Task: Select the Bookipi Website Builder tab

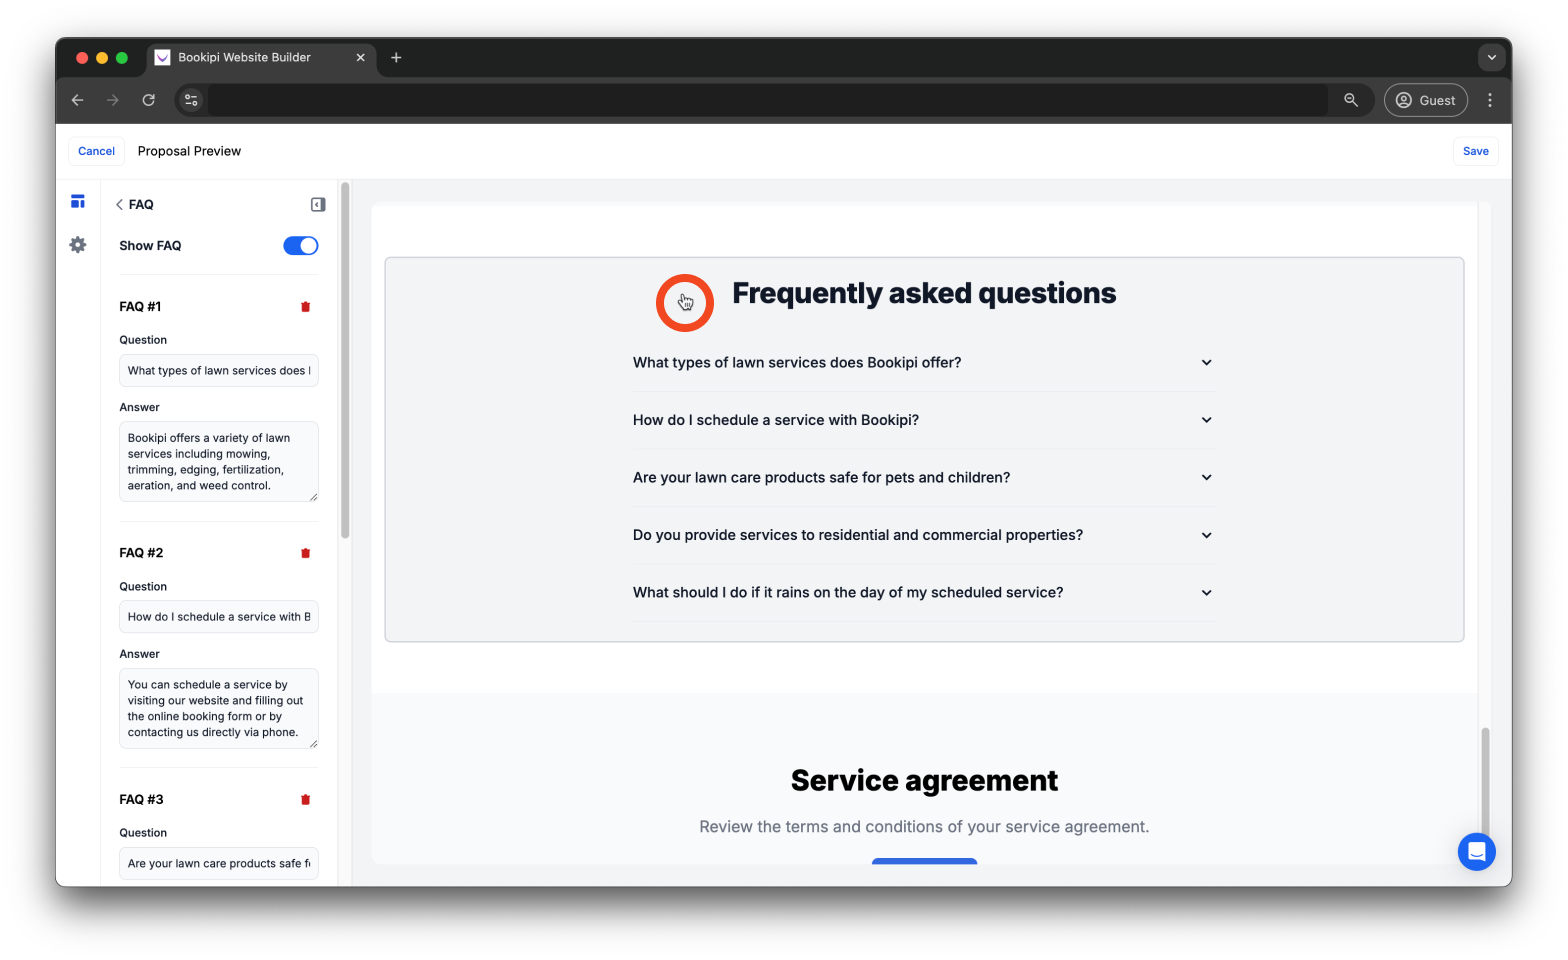Action: click(x=260, y=57)
